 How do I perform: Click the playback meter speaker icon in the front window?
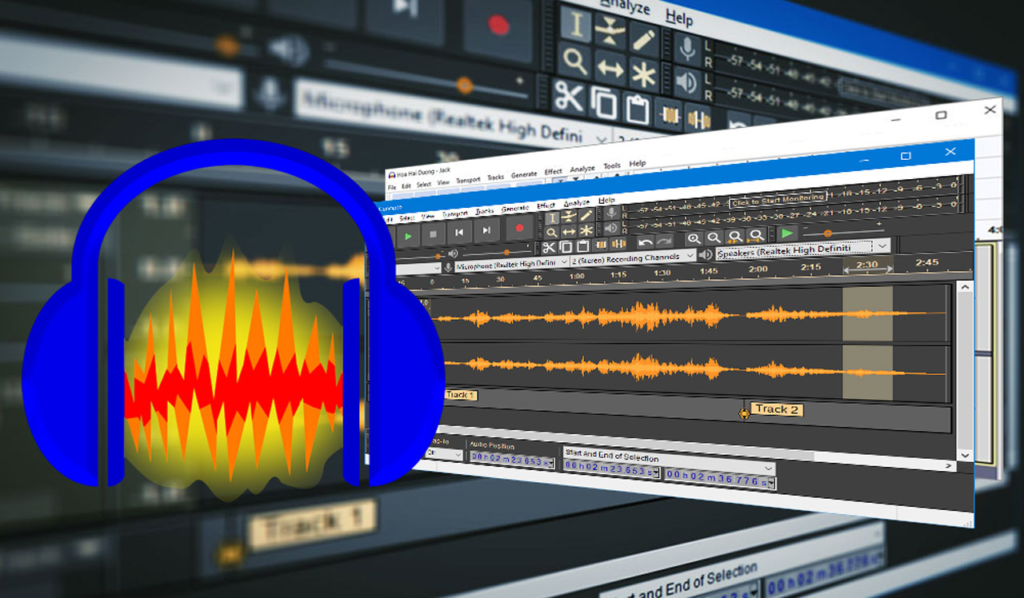tap(611, 228)
